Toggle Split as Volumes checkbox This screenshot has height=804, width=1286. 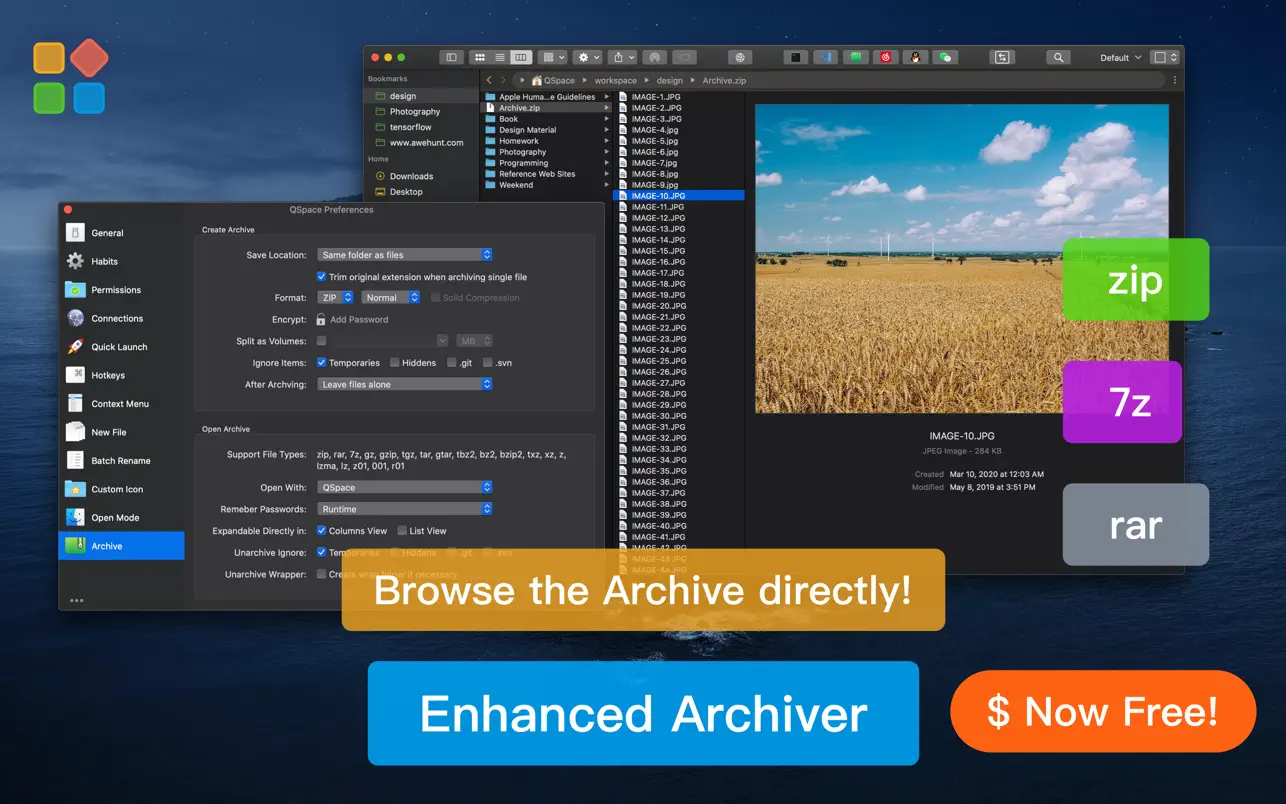coord(322,341)
